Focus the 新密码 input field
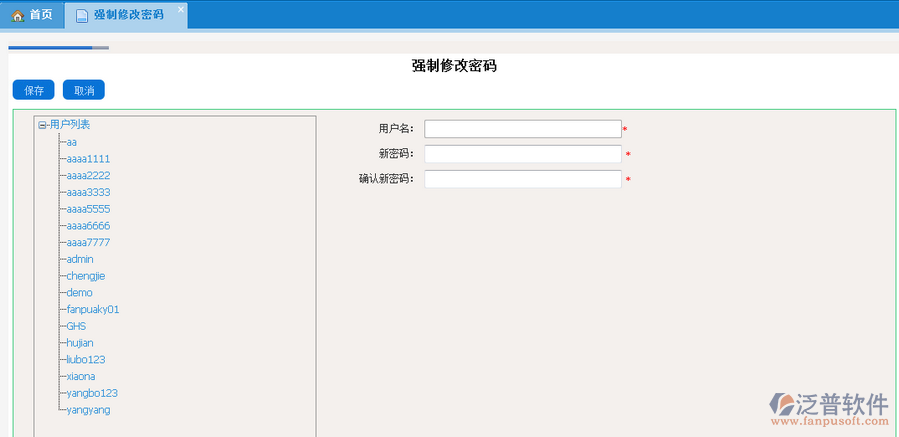This screenshot has width=899, height=437. (522, 154)
